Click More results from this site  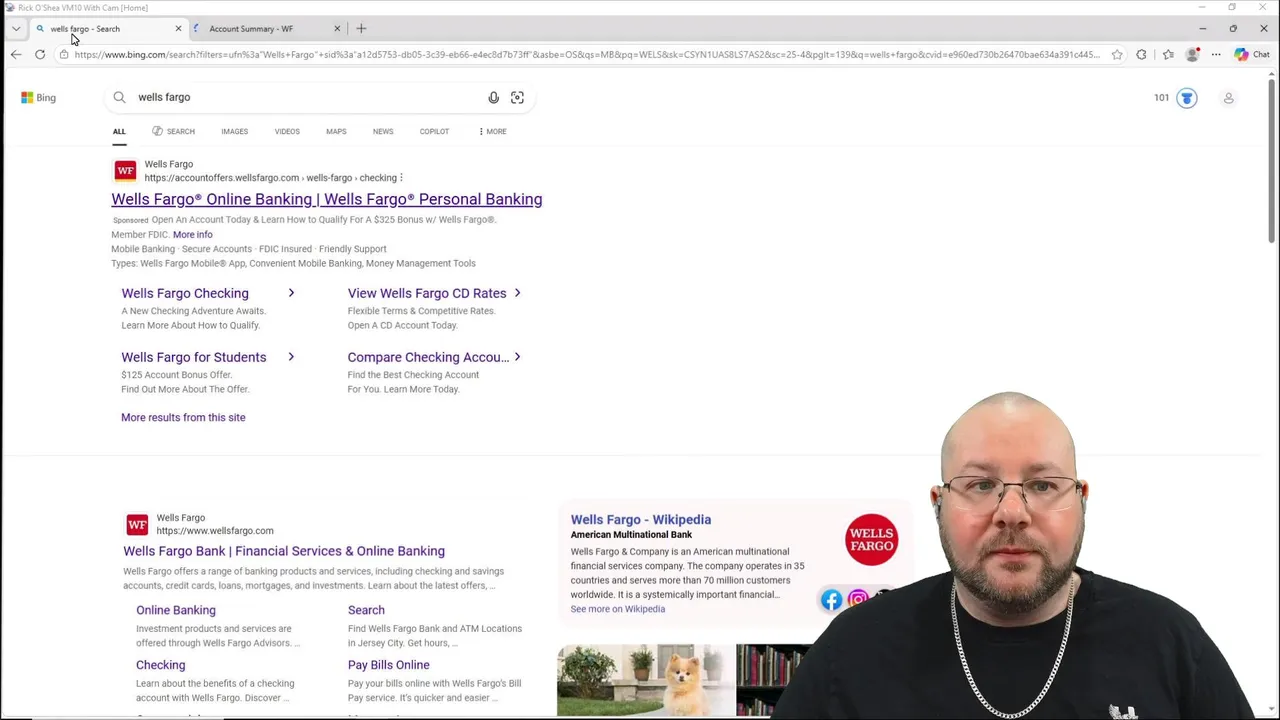(183, 417)
